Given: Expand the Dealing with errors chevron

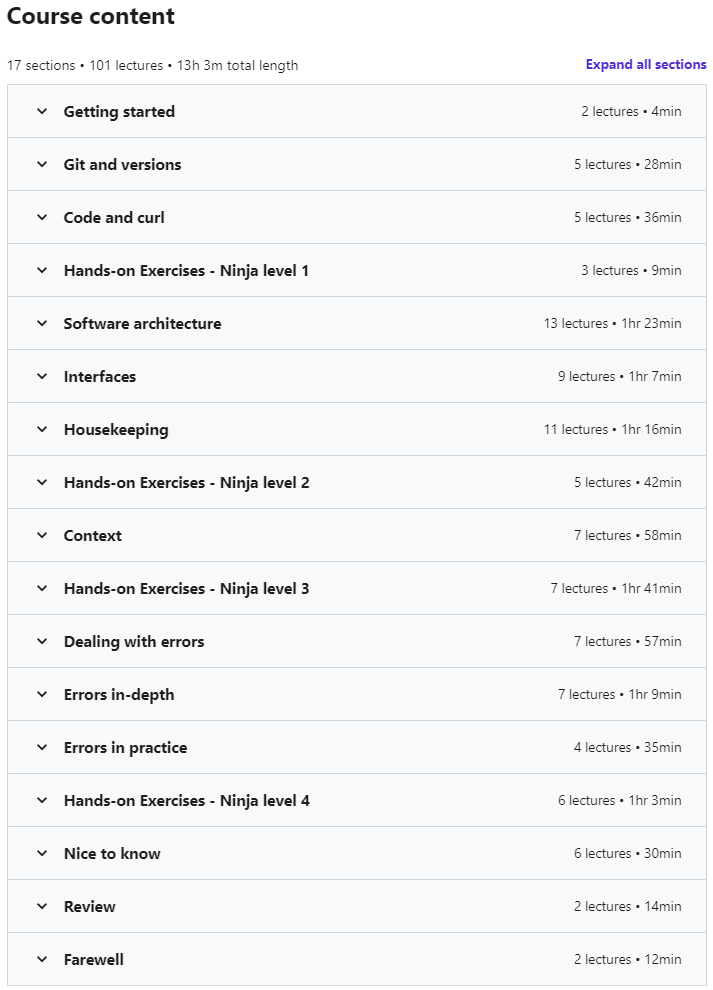Looking at the screenshot, I should [42, 641].
